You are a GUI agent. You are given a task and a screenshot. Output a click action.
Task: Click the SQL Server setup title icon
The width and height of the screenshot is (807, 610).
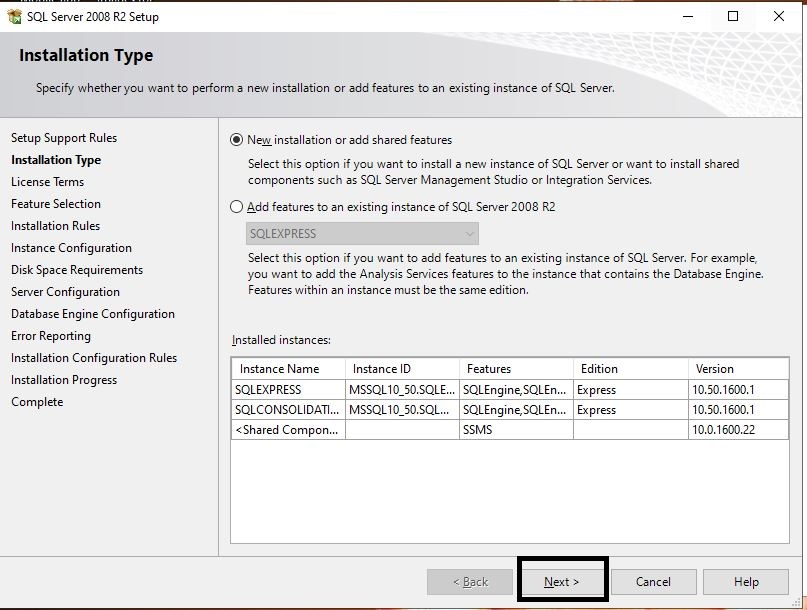click(14, 16)
